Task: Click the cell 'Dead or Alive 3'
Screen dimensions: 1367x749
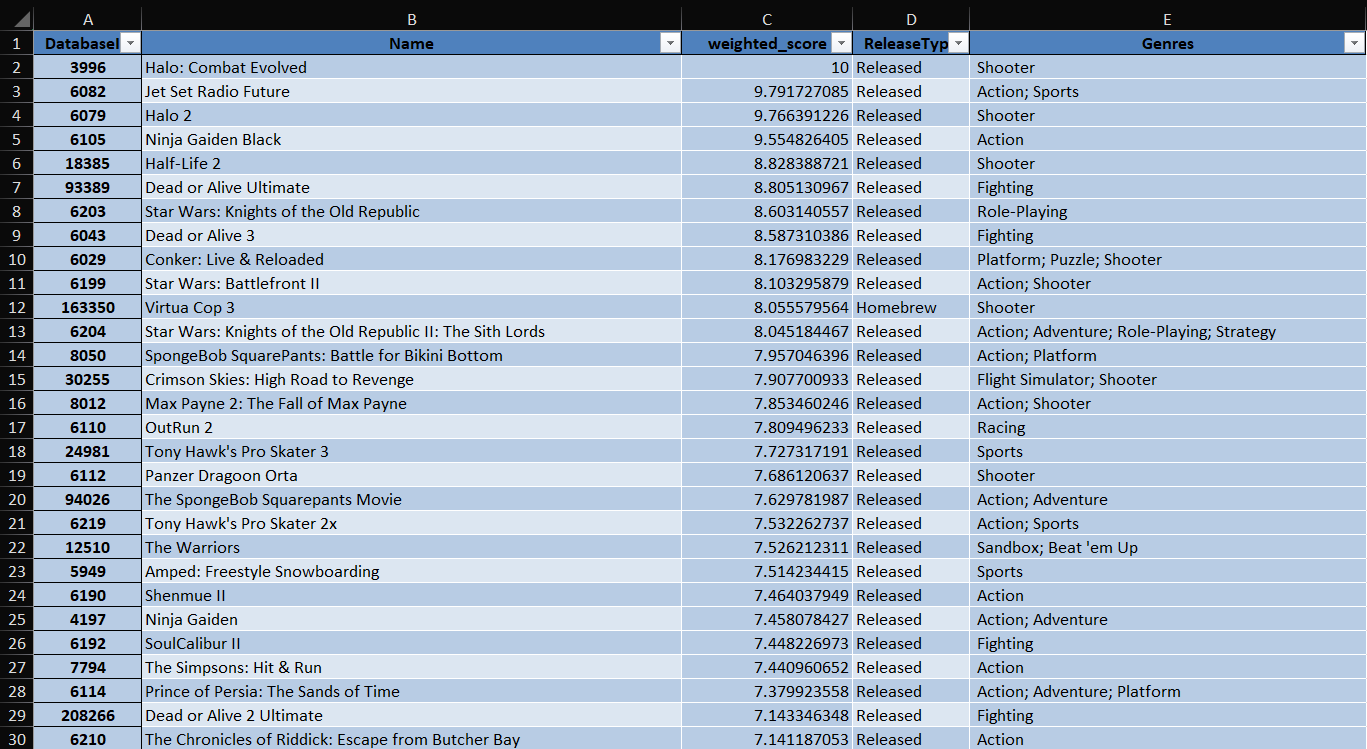Action: (412, 235)
